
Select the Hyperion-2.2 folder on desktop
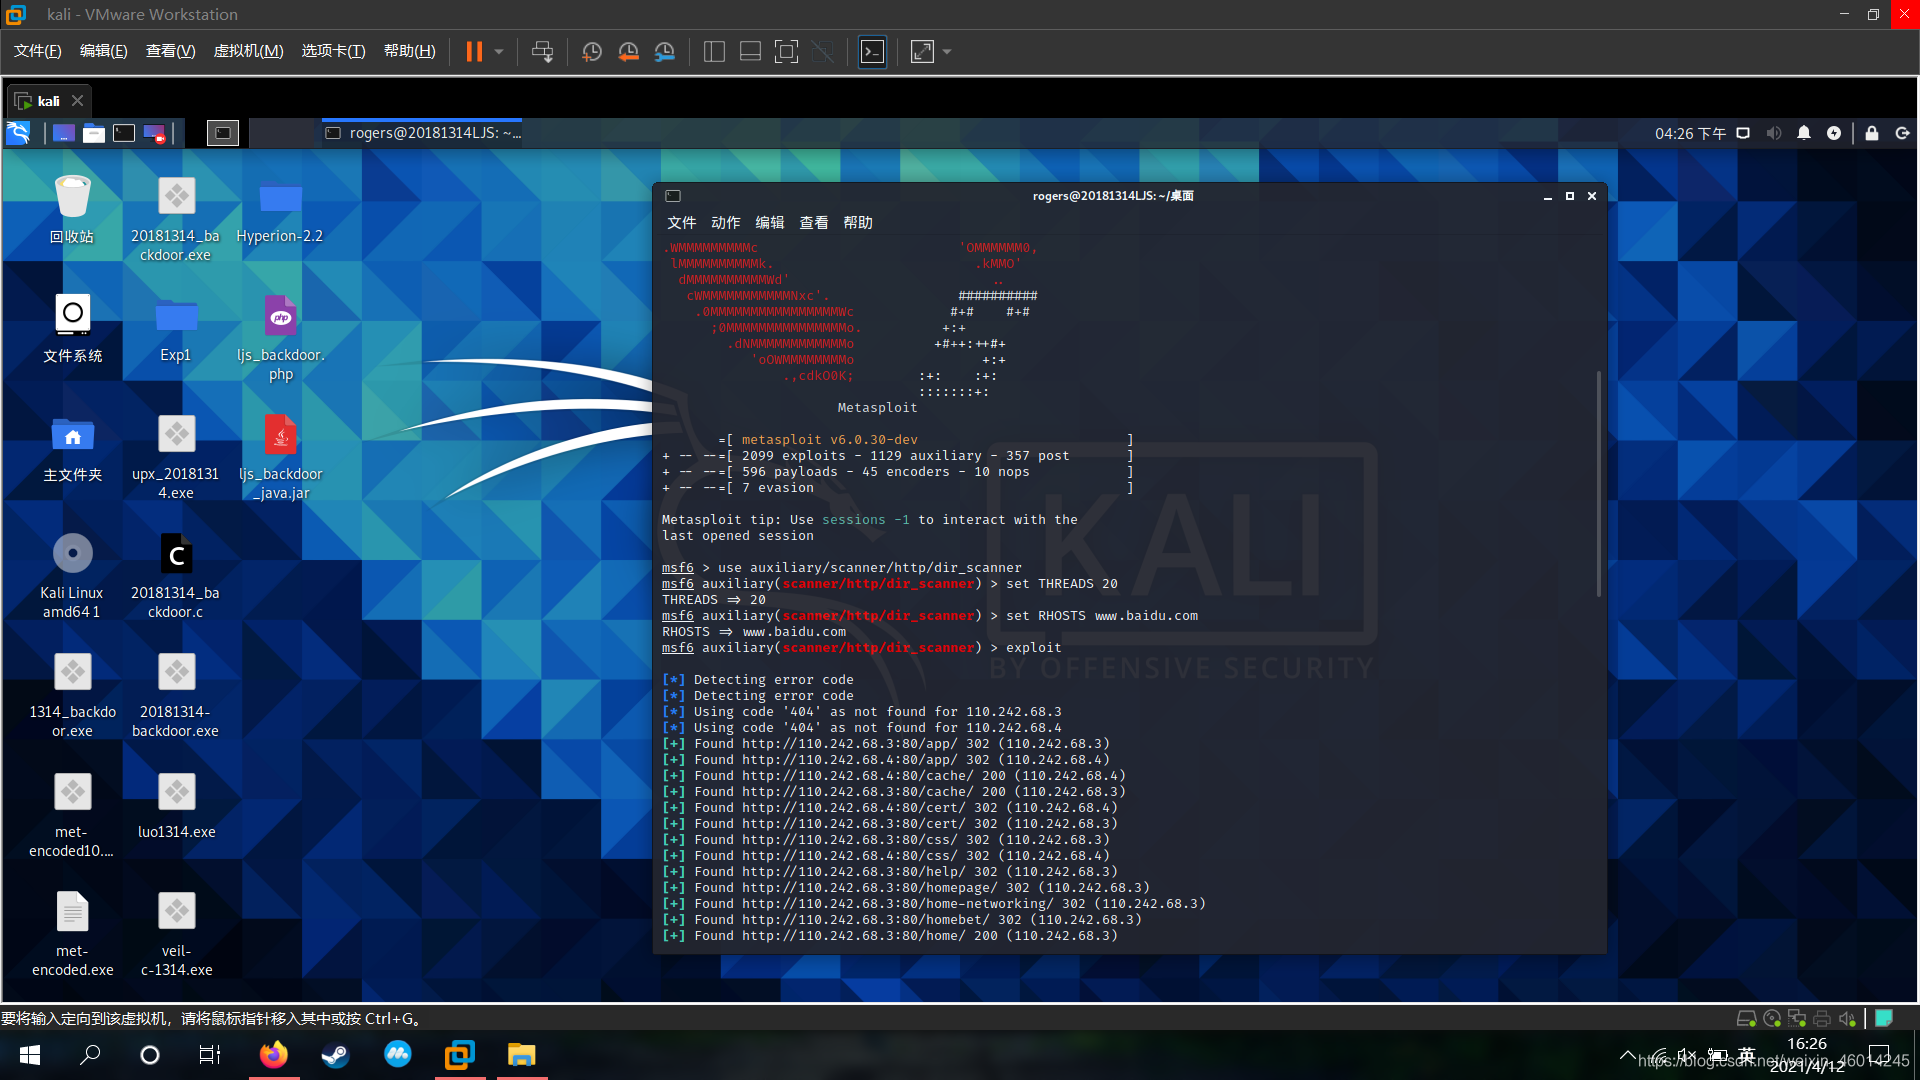tap(280, 209)
